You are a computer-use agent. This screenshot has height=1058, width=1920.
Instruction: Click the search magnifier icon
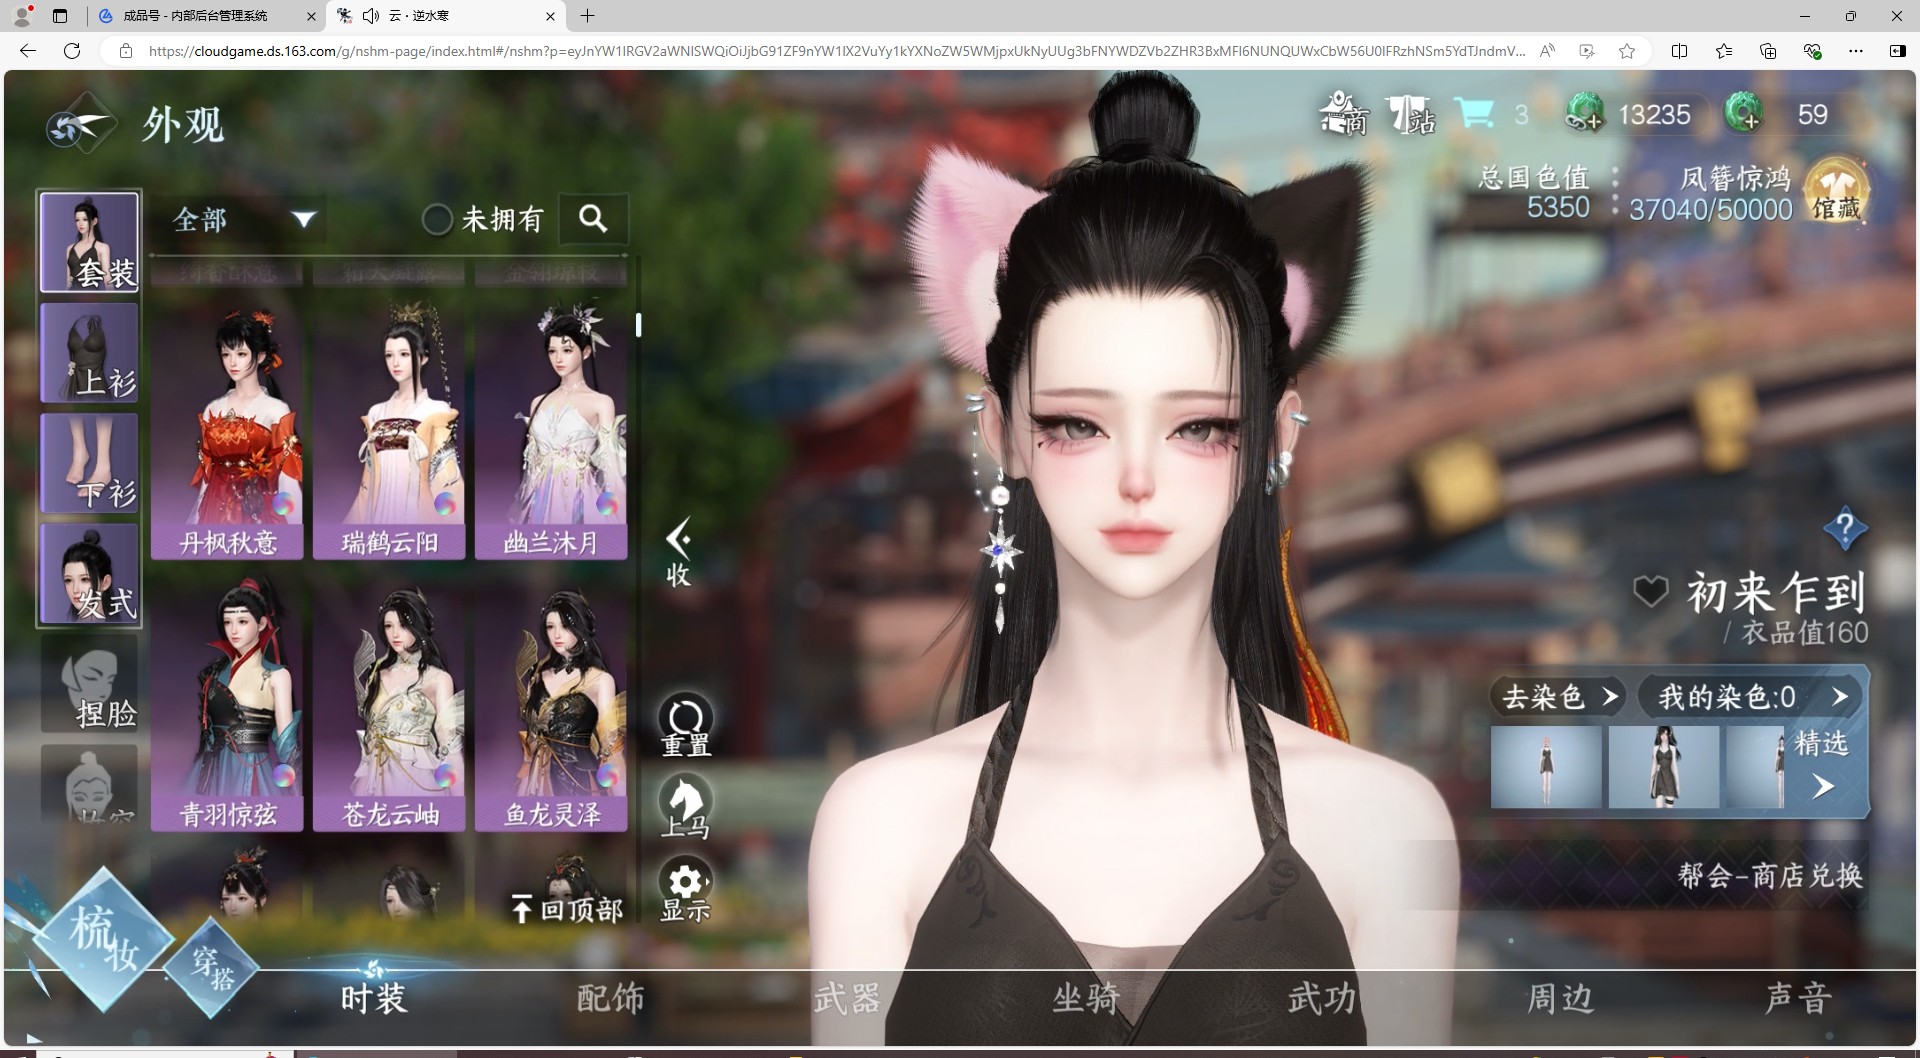593,218
